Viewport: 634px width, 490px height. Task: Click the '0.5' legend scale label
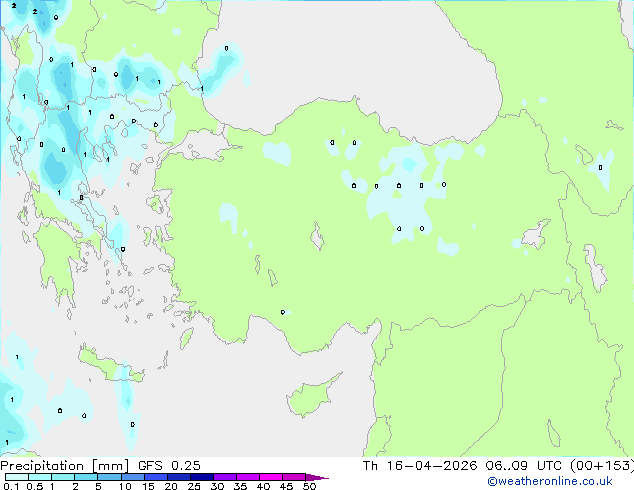(x=34, y=486)
